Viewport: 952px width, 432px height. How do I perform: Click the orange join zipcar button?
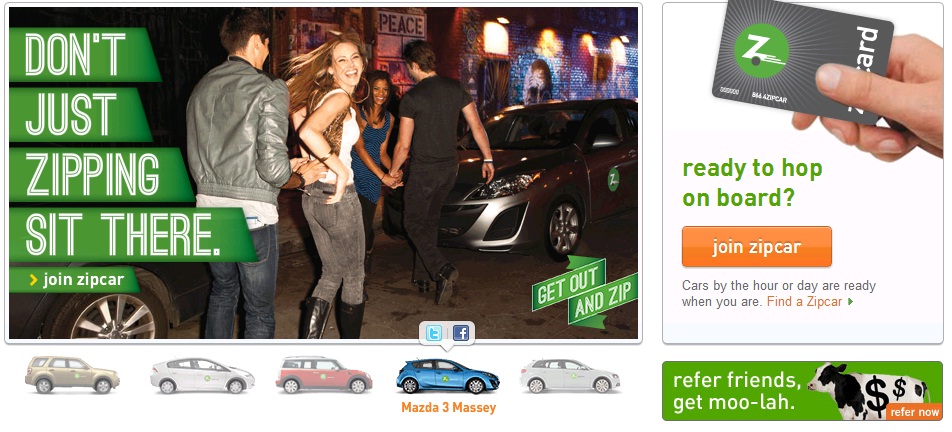point(756,247)
